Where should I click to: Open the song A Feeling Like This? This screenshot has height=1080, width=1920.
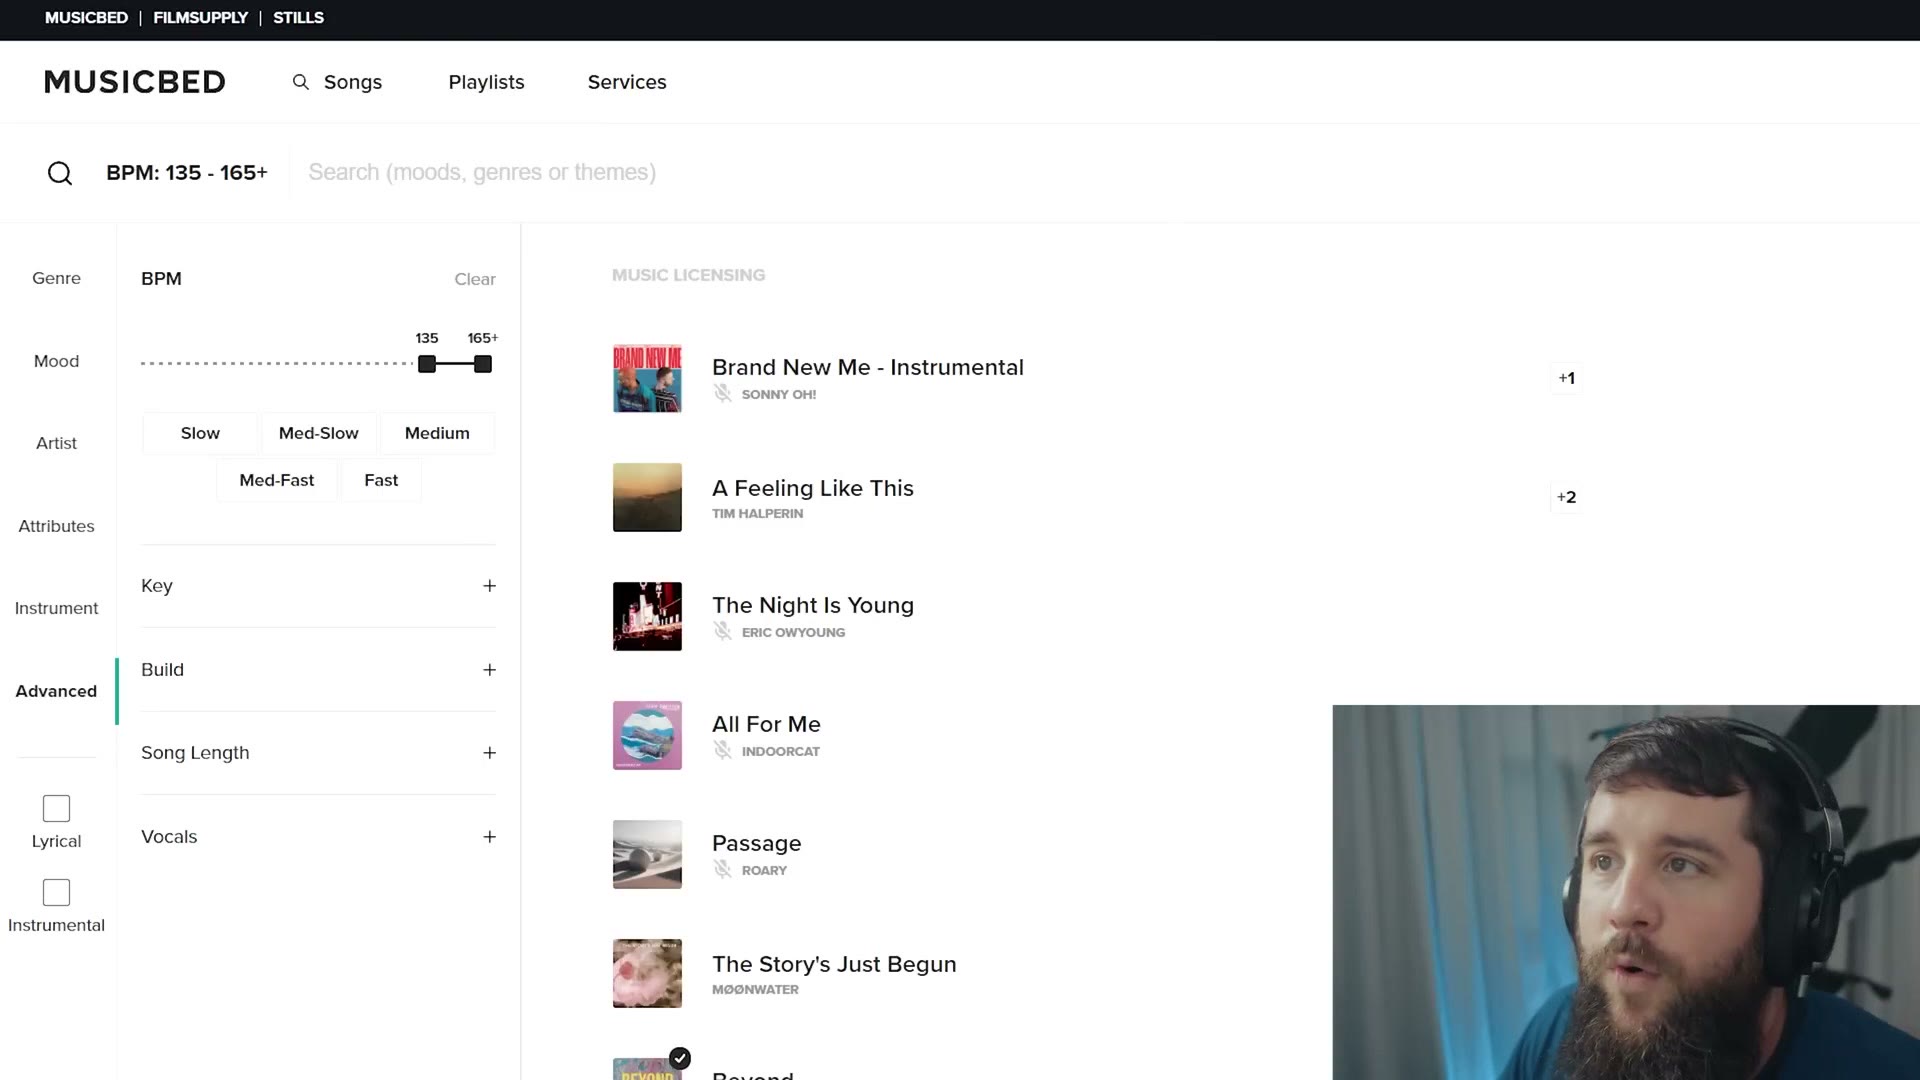pyautogui.click(x=812, y=488)
